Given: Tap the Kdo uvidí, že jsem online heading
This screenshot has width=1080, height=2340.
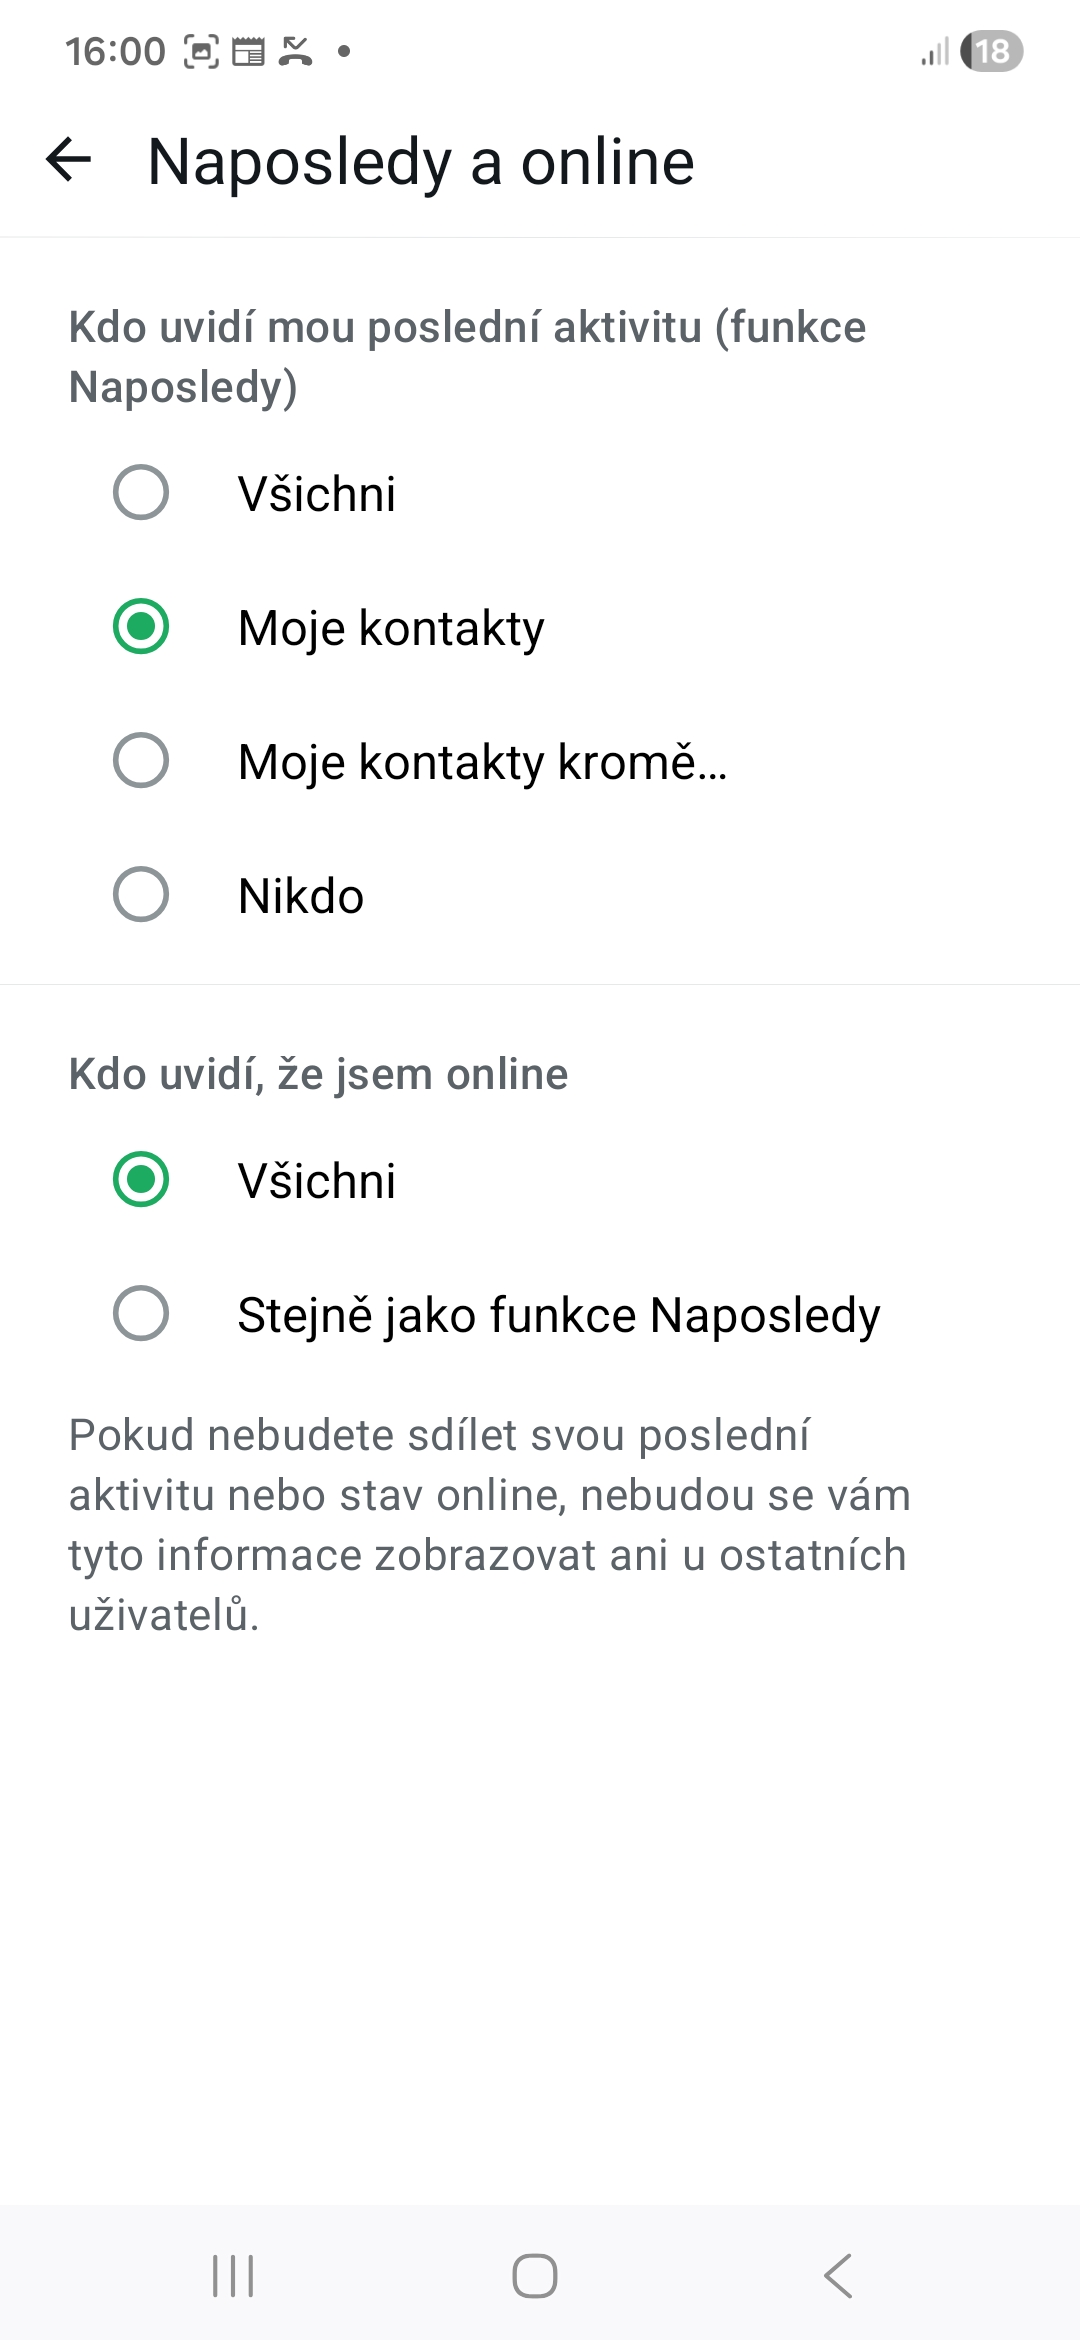Looking at the screenshot, I should (x=318, y=1074).
